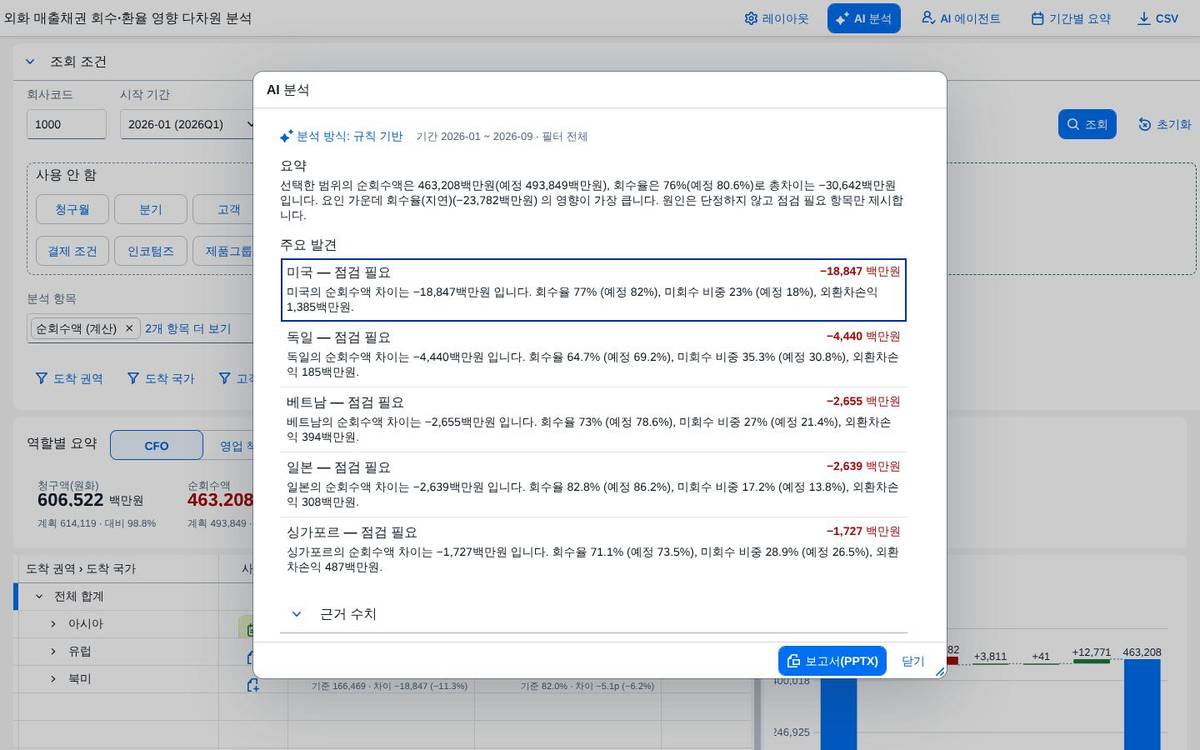This screenshot has width=1200, height=750.
Task: Click the +3,811 waterfall segment
Action: coord(990,662)
